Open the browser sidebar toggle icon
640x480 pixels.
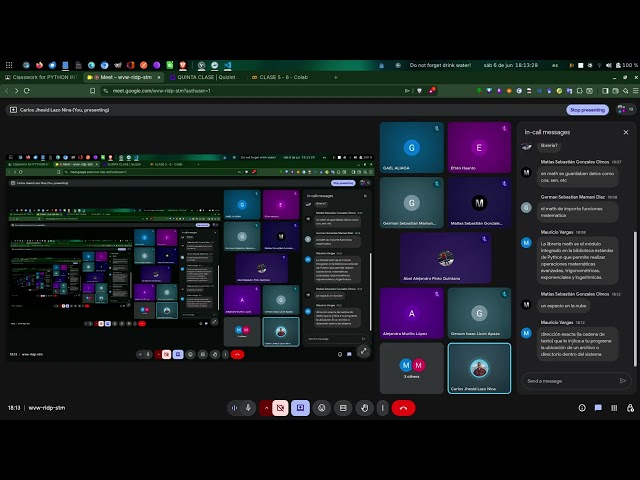tap(605, 91)
